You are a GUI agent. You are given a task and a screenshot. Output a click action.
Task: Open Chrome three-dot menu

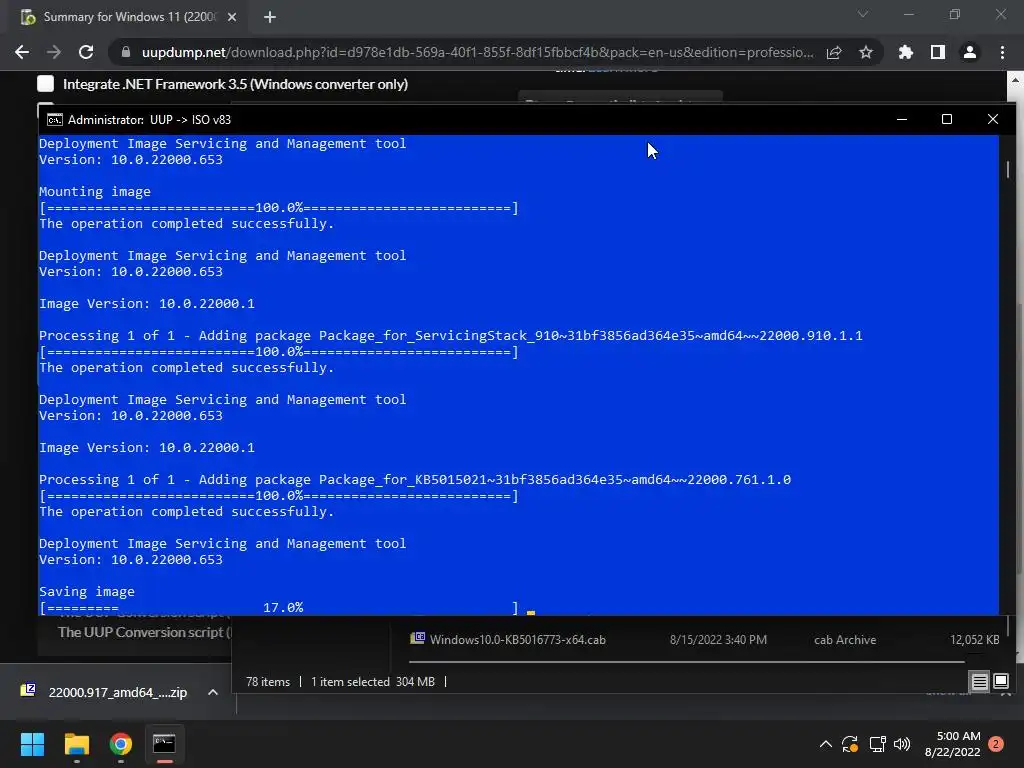coord(1002,52)
